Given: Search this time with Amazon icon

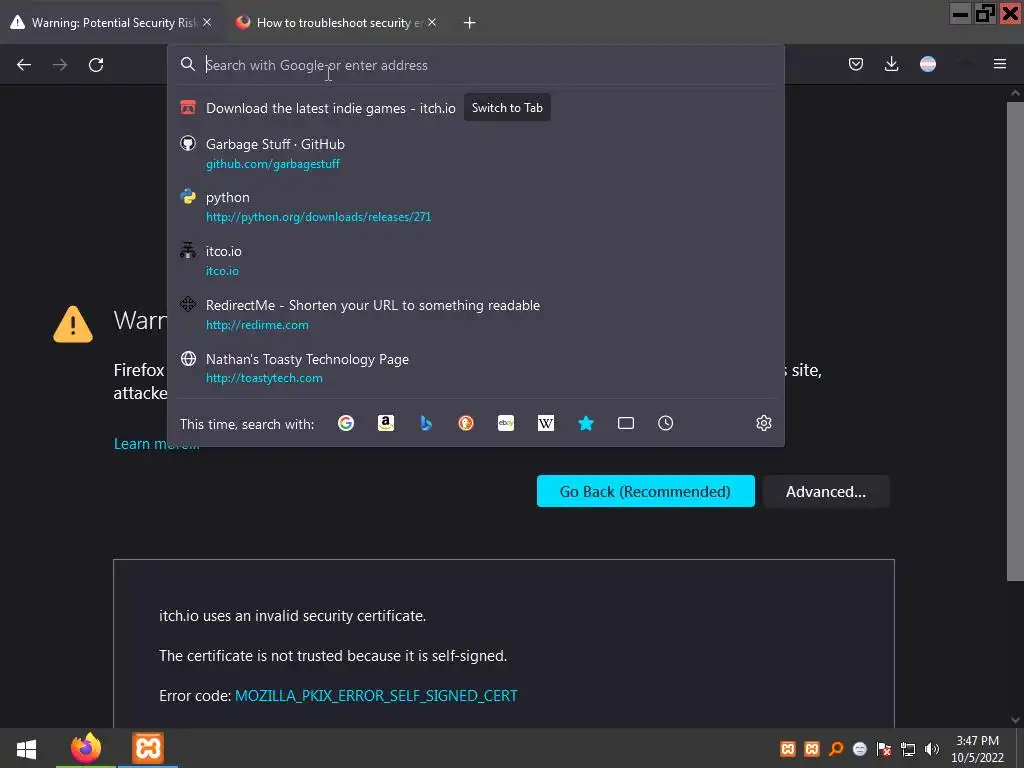Looking at the screenshot, I should tap(386, 423).
